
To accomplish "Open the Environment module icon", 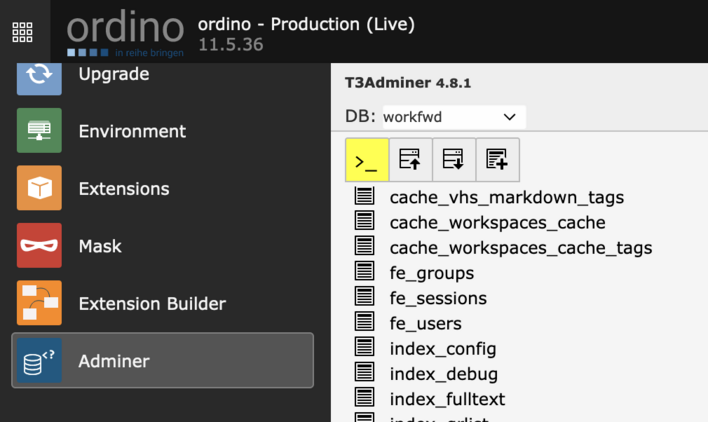I will pyautogui.click(x=39, y=130).
